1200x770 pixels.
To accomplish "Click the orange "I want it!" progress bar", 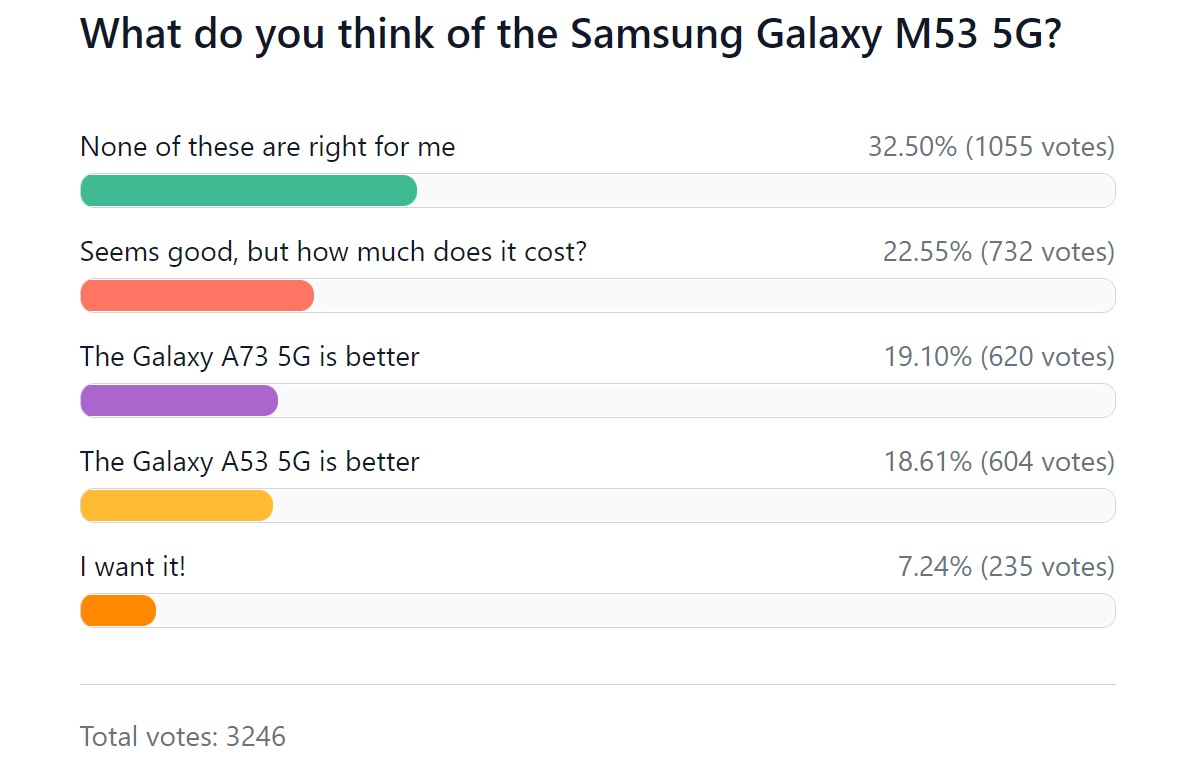I will 118,610.
